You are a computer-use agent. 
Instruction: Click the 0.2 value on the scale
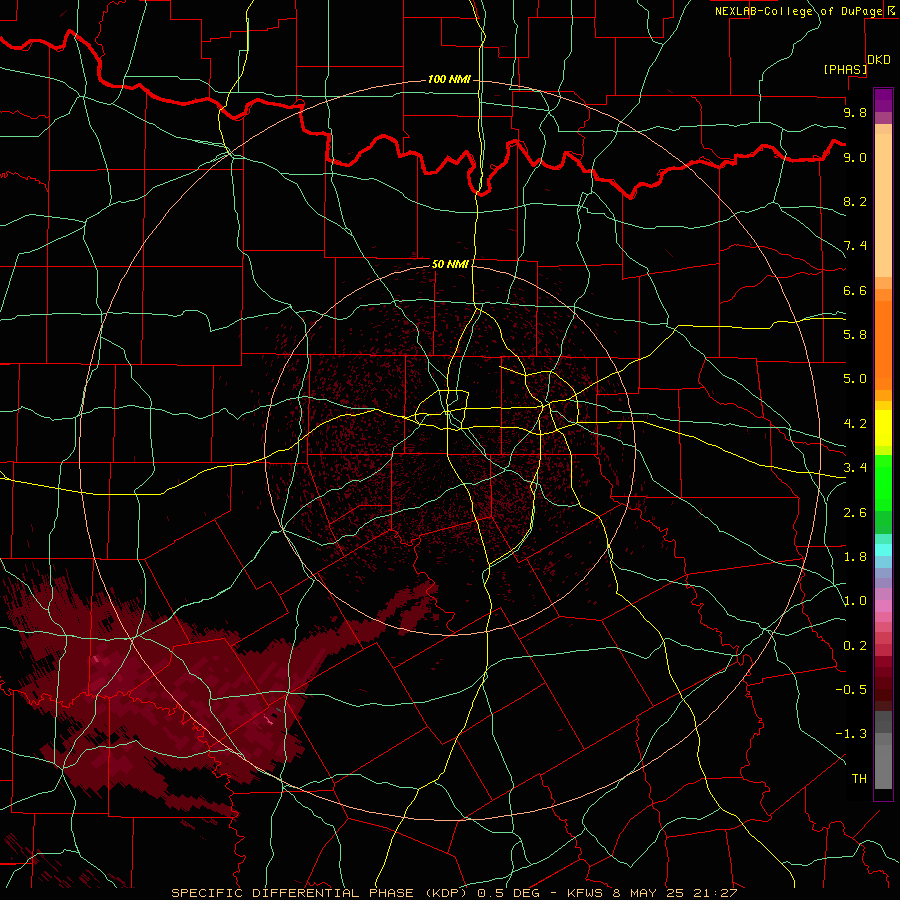pos(855,646)
